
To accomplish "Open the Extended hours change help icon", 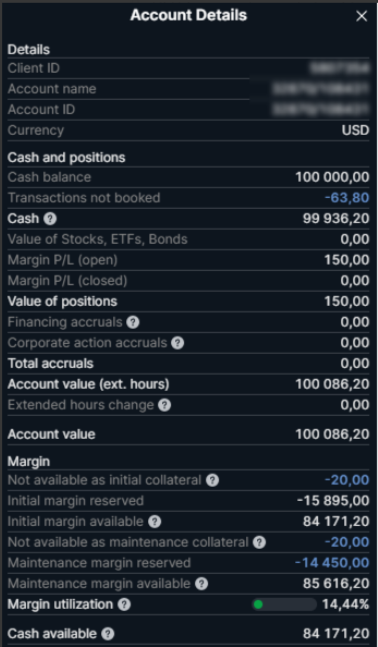I will [x=164, y=405].
